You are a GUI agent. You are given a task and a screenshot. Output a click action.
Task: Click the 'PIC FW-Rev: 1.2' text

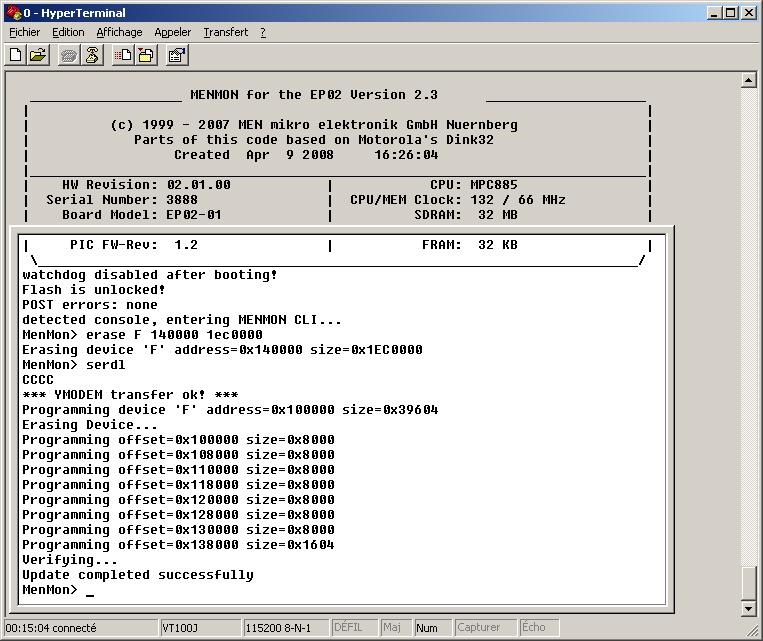point(134,245)
